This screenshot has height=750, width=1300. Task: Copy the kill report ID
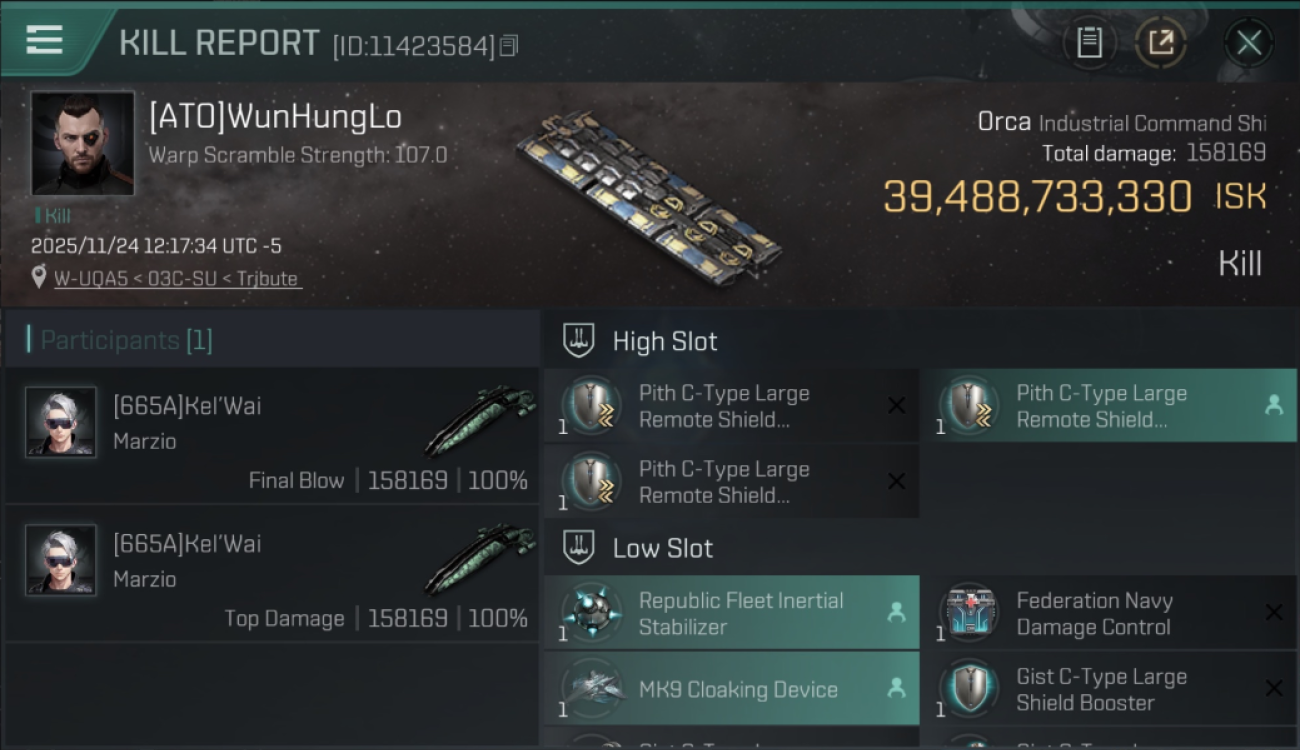pos(509,46)
